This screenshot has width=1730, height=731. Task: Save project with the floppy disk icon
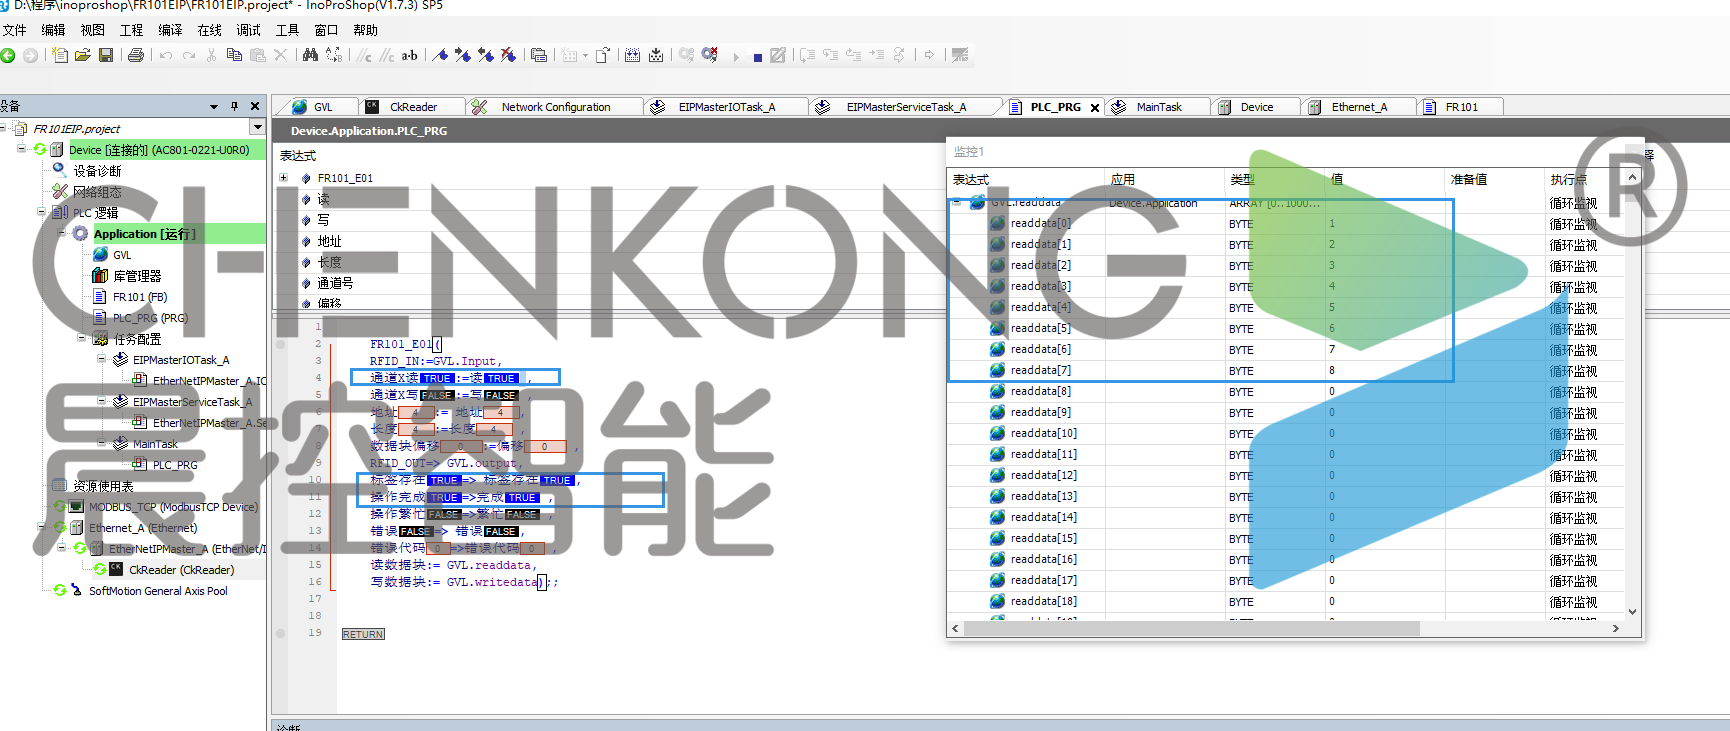(106, 55)
